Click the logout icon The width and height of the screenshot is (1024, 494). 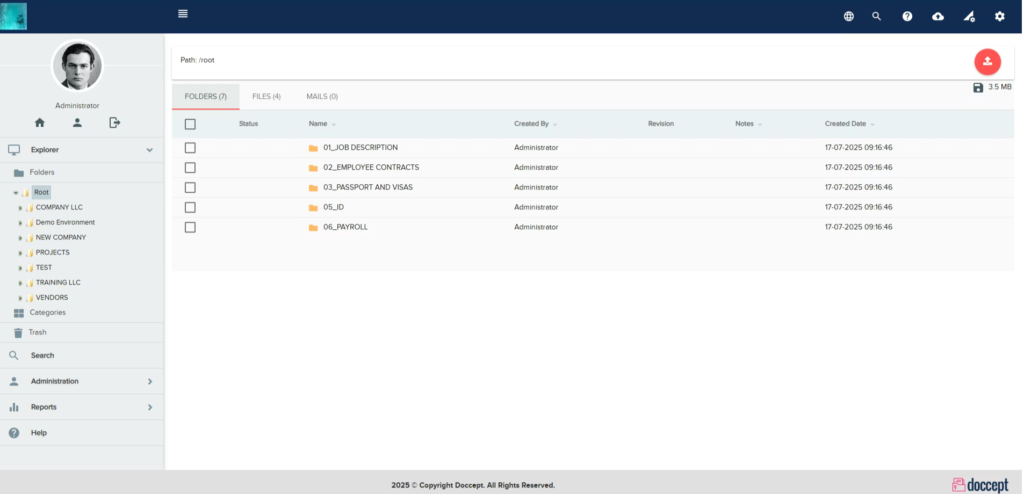[x=114, y=122]
